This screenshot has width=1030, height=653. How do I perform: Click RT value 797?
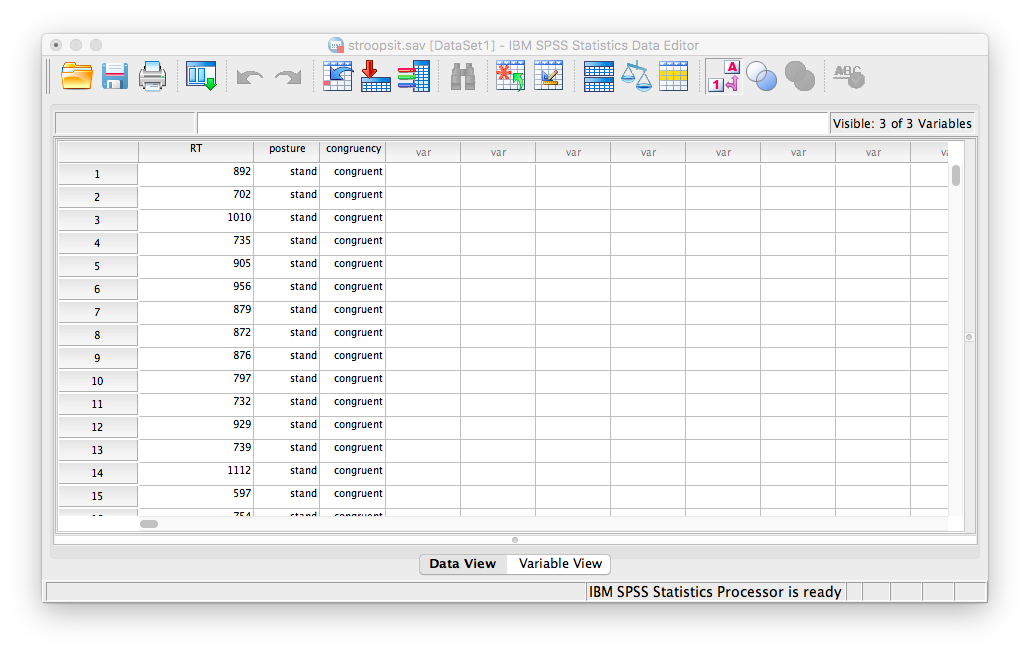(242, 378)
